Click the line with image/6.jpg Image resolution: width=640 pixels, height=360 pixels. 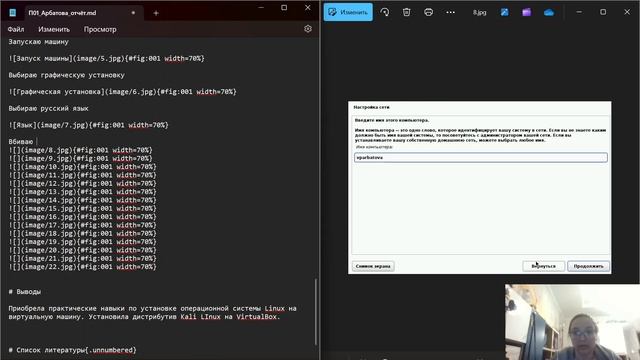point(122,92)
